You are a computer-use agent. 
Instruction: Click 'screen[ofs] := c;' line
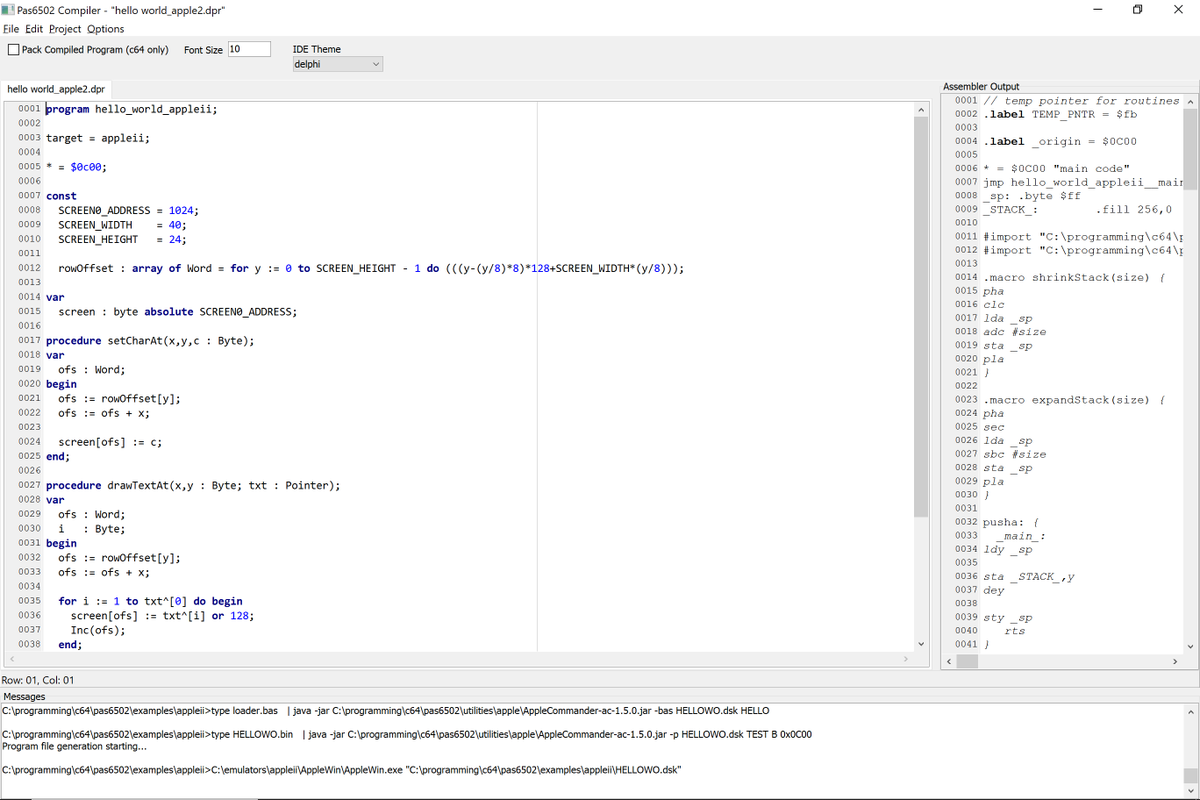(110, 442)
